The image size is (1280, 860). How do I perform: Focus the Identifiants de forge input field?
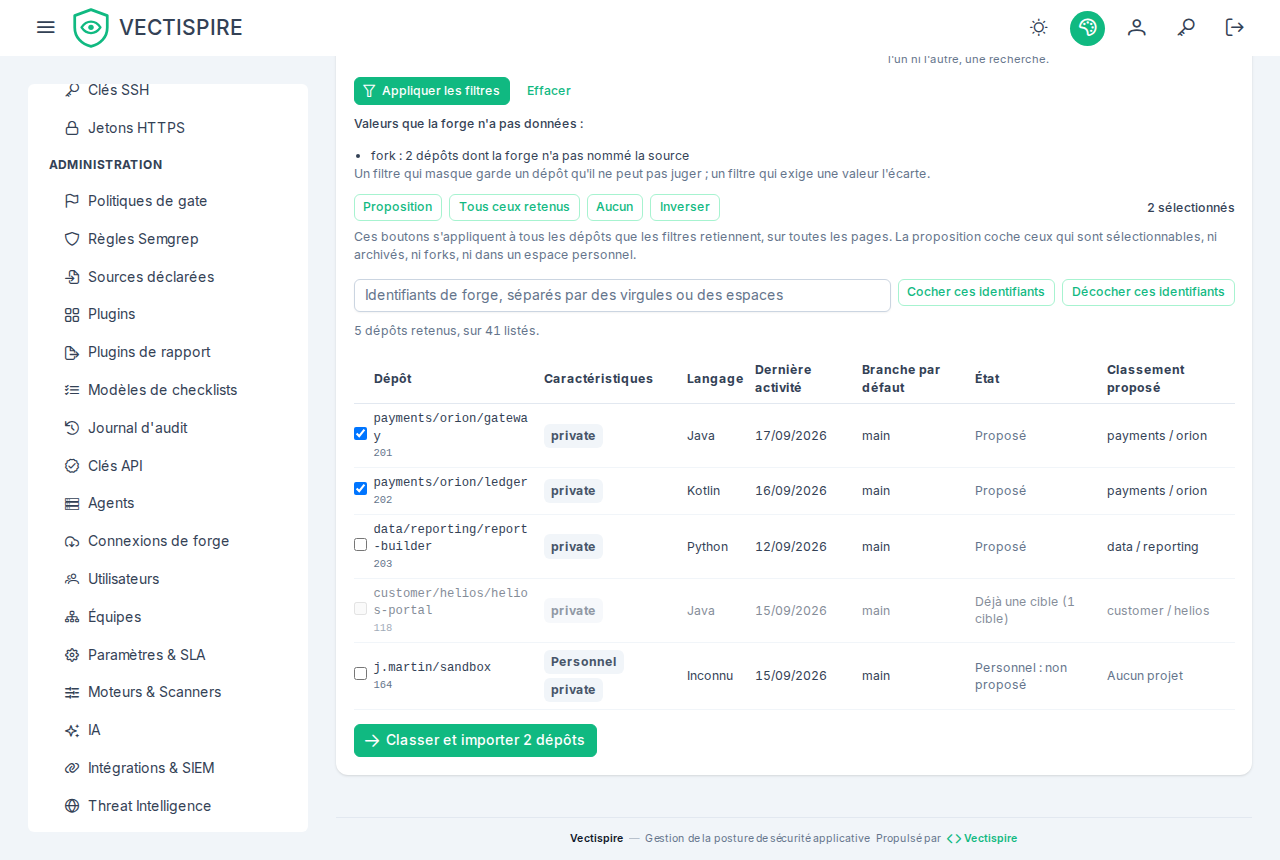[x=622, y=296]
